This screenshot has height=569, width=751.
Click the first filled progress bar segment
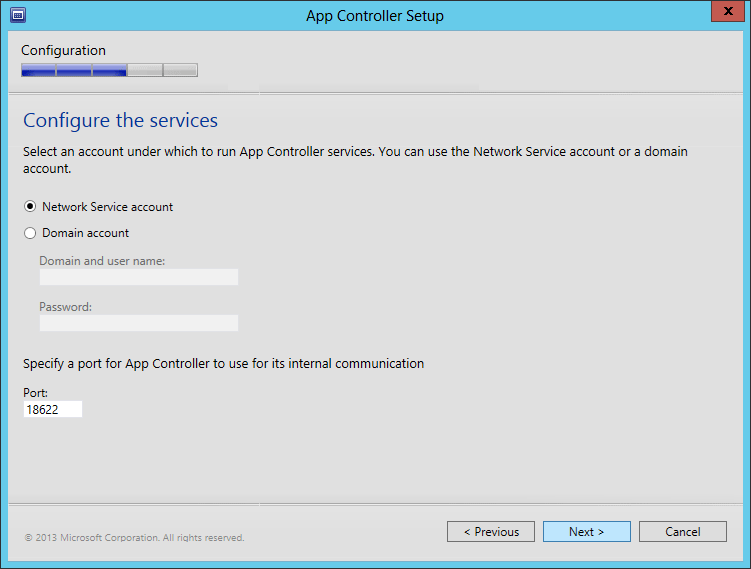[x=38, y=70]
